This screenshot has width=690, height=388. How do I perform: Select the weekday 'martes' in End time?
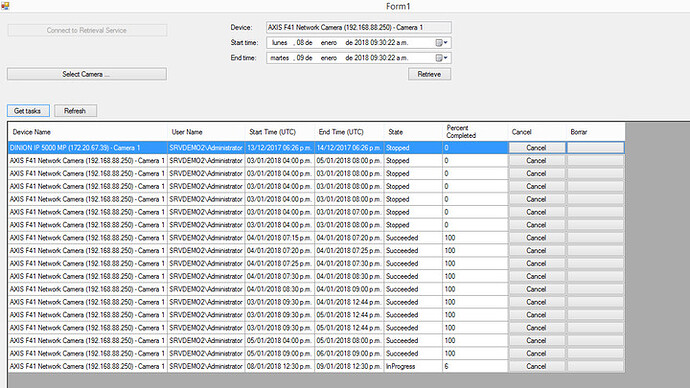pos(279,58)
